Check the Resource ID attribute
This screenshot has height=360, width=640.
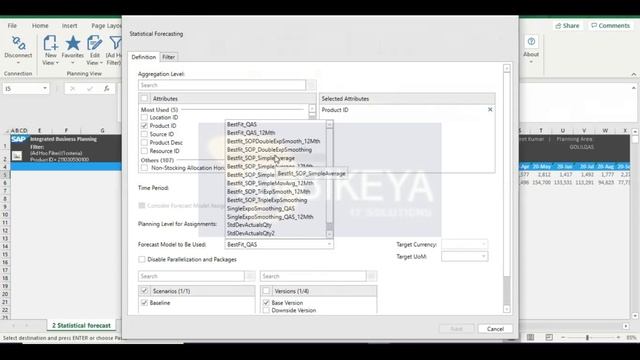144,151
